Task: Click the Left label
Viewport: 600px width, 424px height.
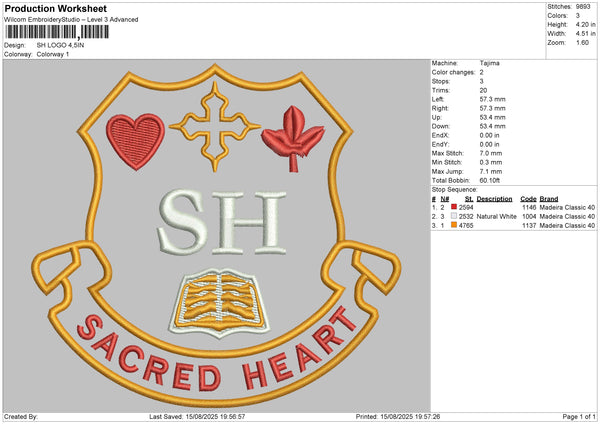Action: [x=437, y=99]
